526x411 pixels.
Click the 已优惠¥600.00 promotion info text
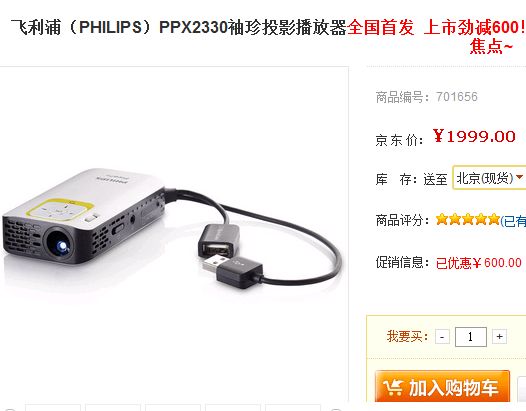pyautogui.click(x=479, y=263)
